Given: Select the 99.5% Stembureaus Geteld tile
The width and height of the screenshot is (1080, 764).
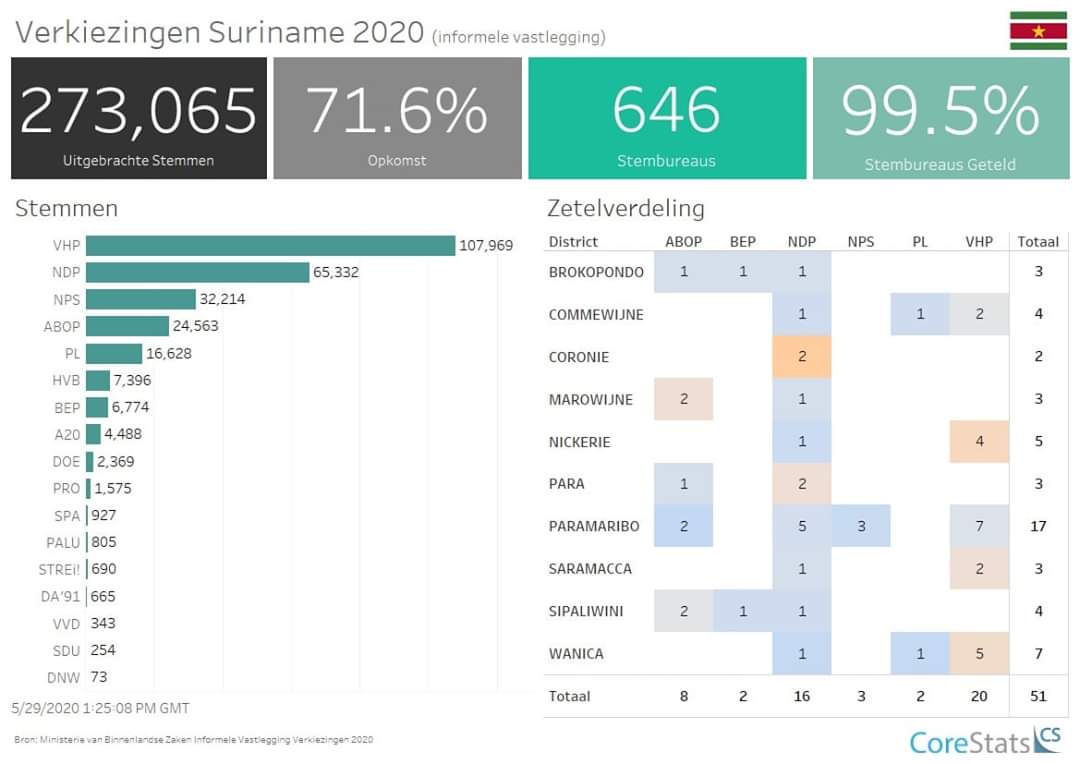Looking at the screenshot, I should click(x=940, y=118).
